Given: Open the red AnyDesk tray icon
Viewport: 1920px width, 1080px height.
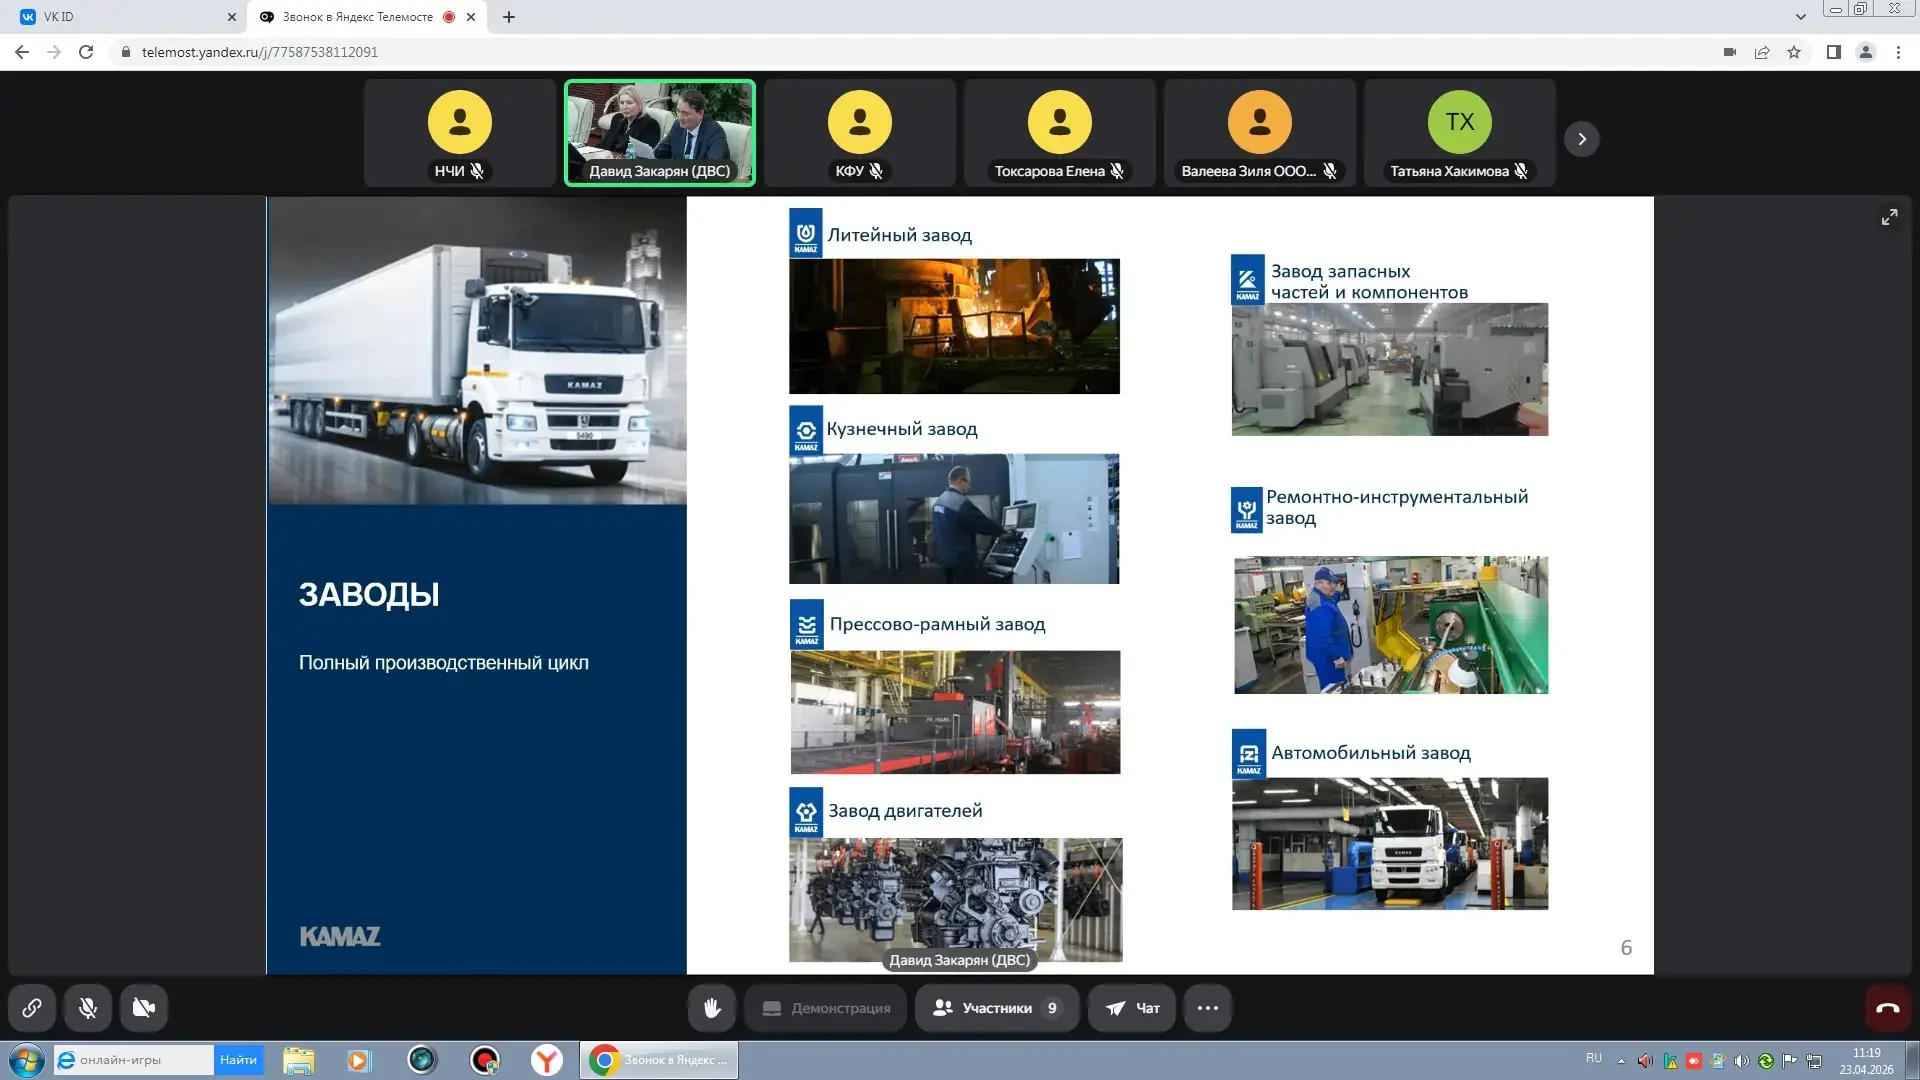Looking at the screenshot, I should point(1694,1061).
